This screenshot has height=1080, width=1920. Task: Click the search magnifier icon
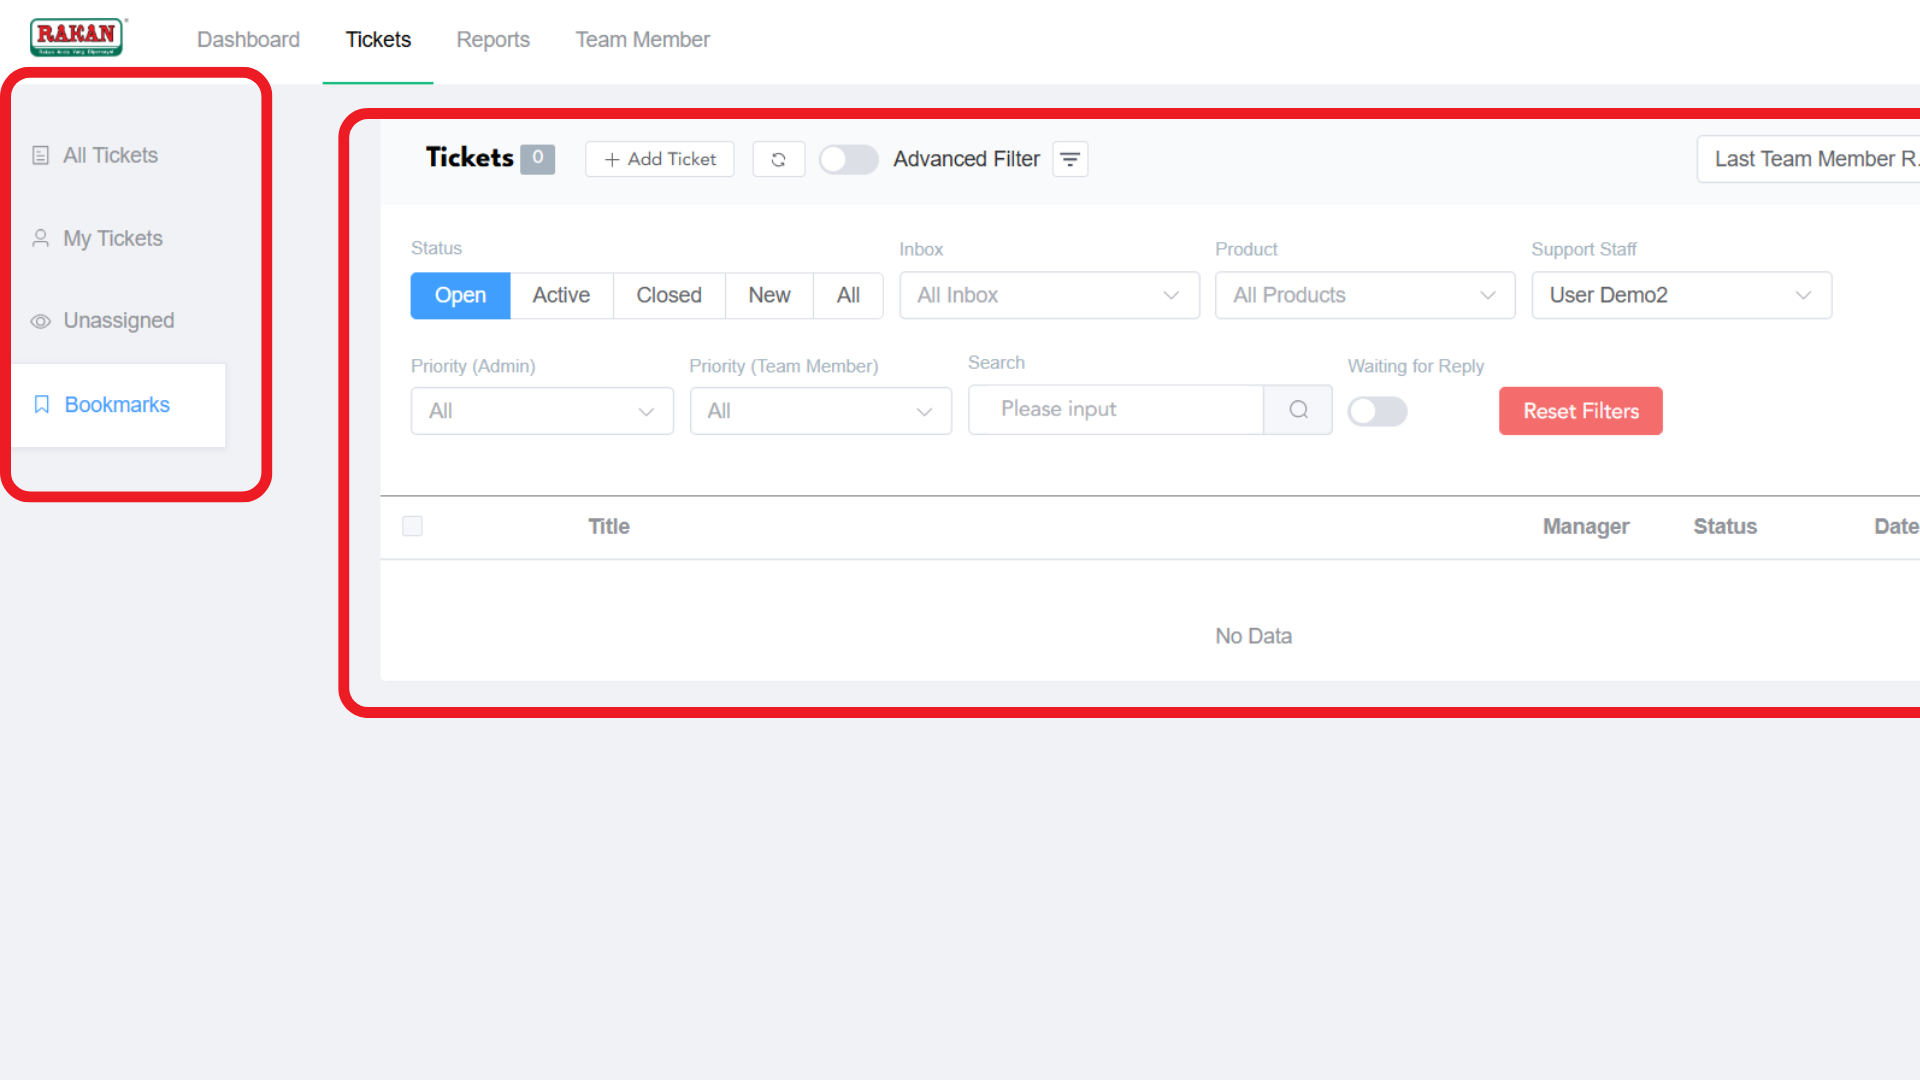point(1298,410)
